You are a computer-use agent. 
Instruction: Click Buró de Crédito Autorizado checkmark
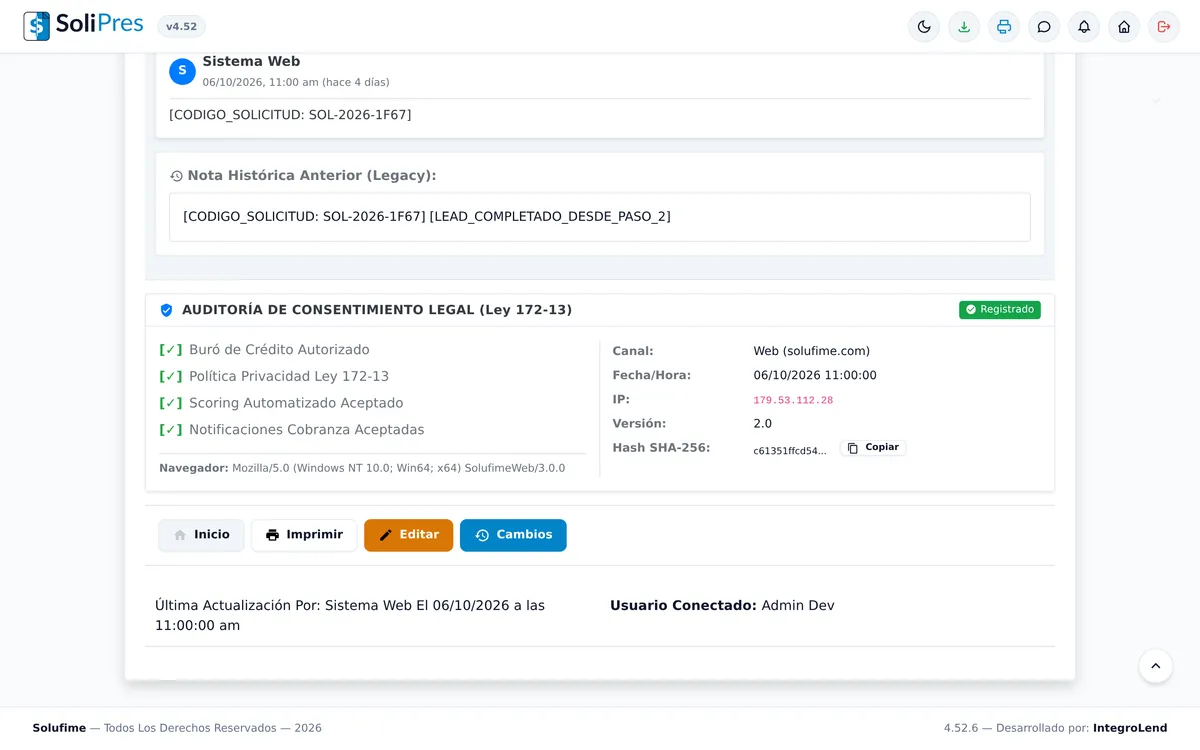coord(171,350)
